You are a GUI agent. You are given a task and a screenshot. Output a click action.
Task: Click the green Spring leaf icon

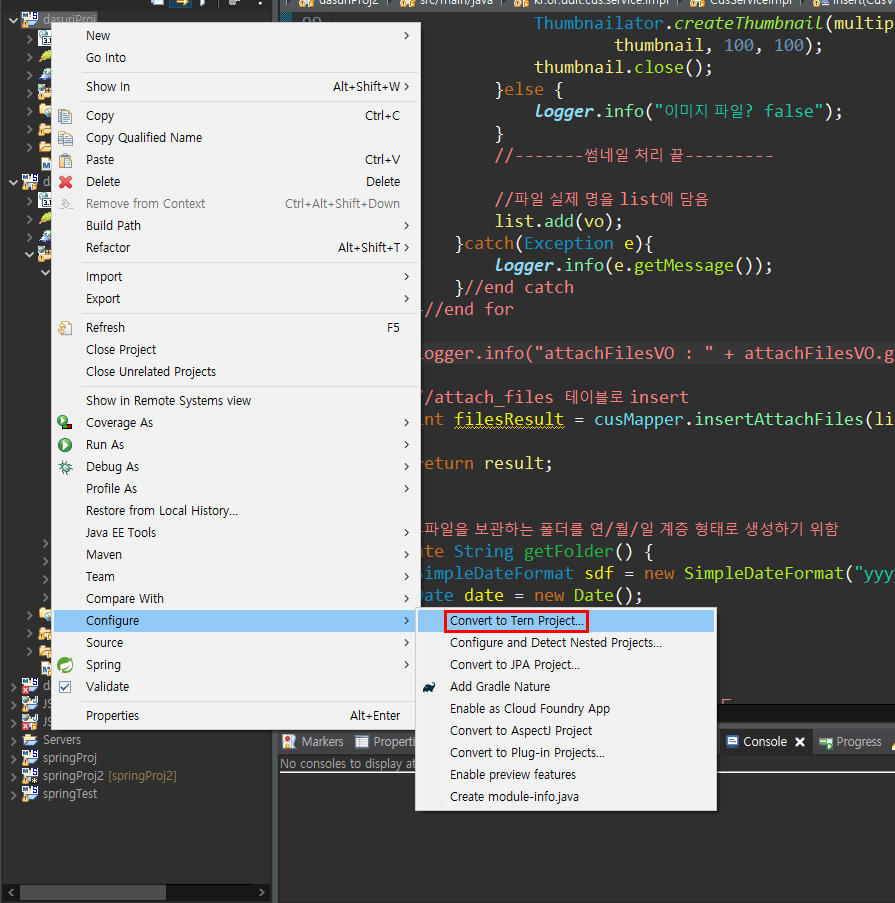click(65, 665)
